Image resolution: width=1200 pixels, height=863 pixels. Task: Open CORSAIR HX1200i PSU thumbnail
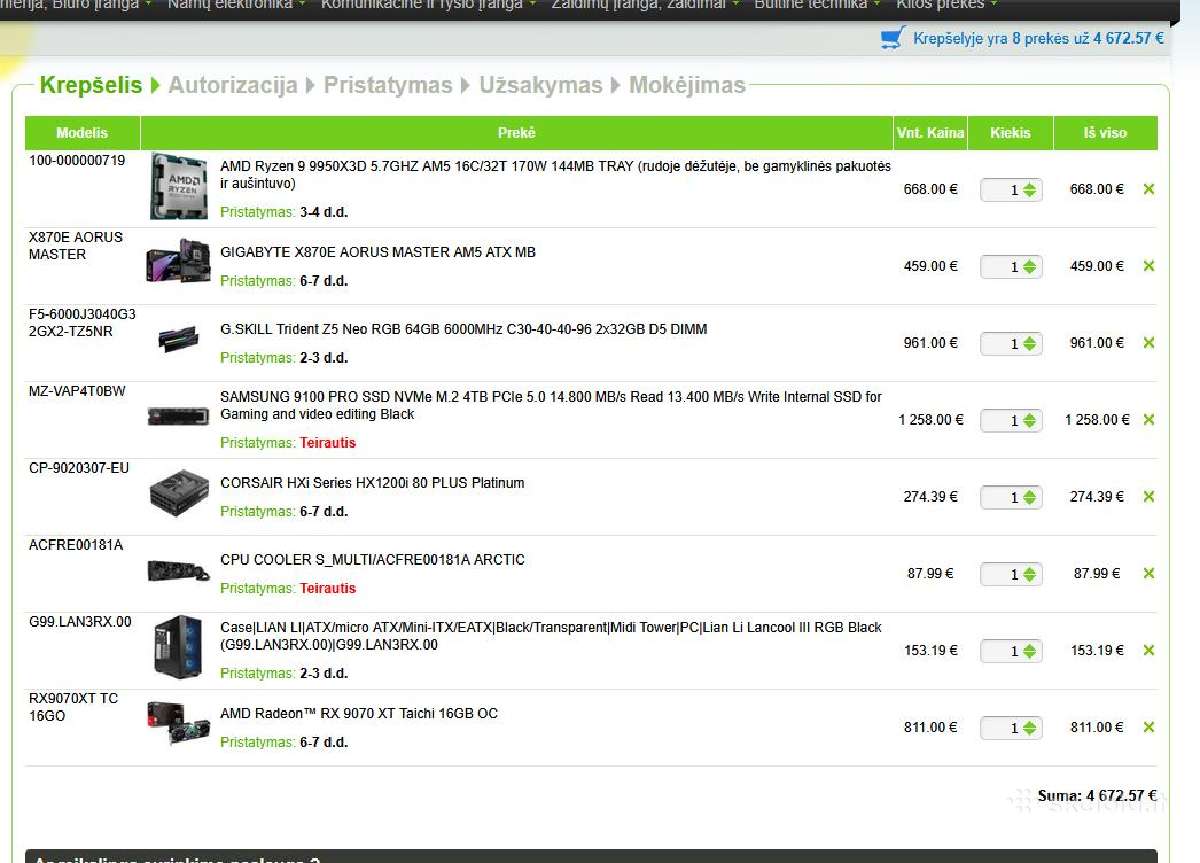click(x=179, y=493)
